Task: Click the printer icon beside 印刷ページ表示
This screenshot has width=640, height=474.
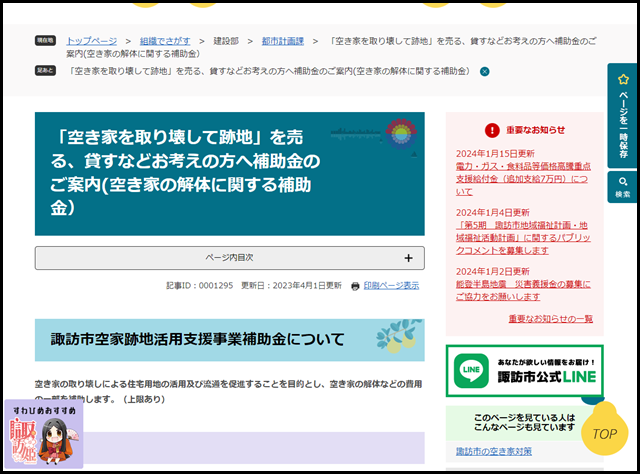Action: tap(355, 286)
